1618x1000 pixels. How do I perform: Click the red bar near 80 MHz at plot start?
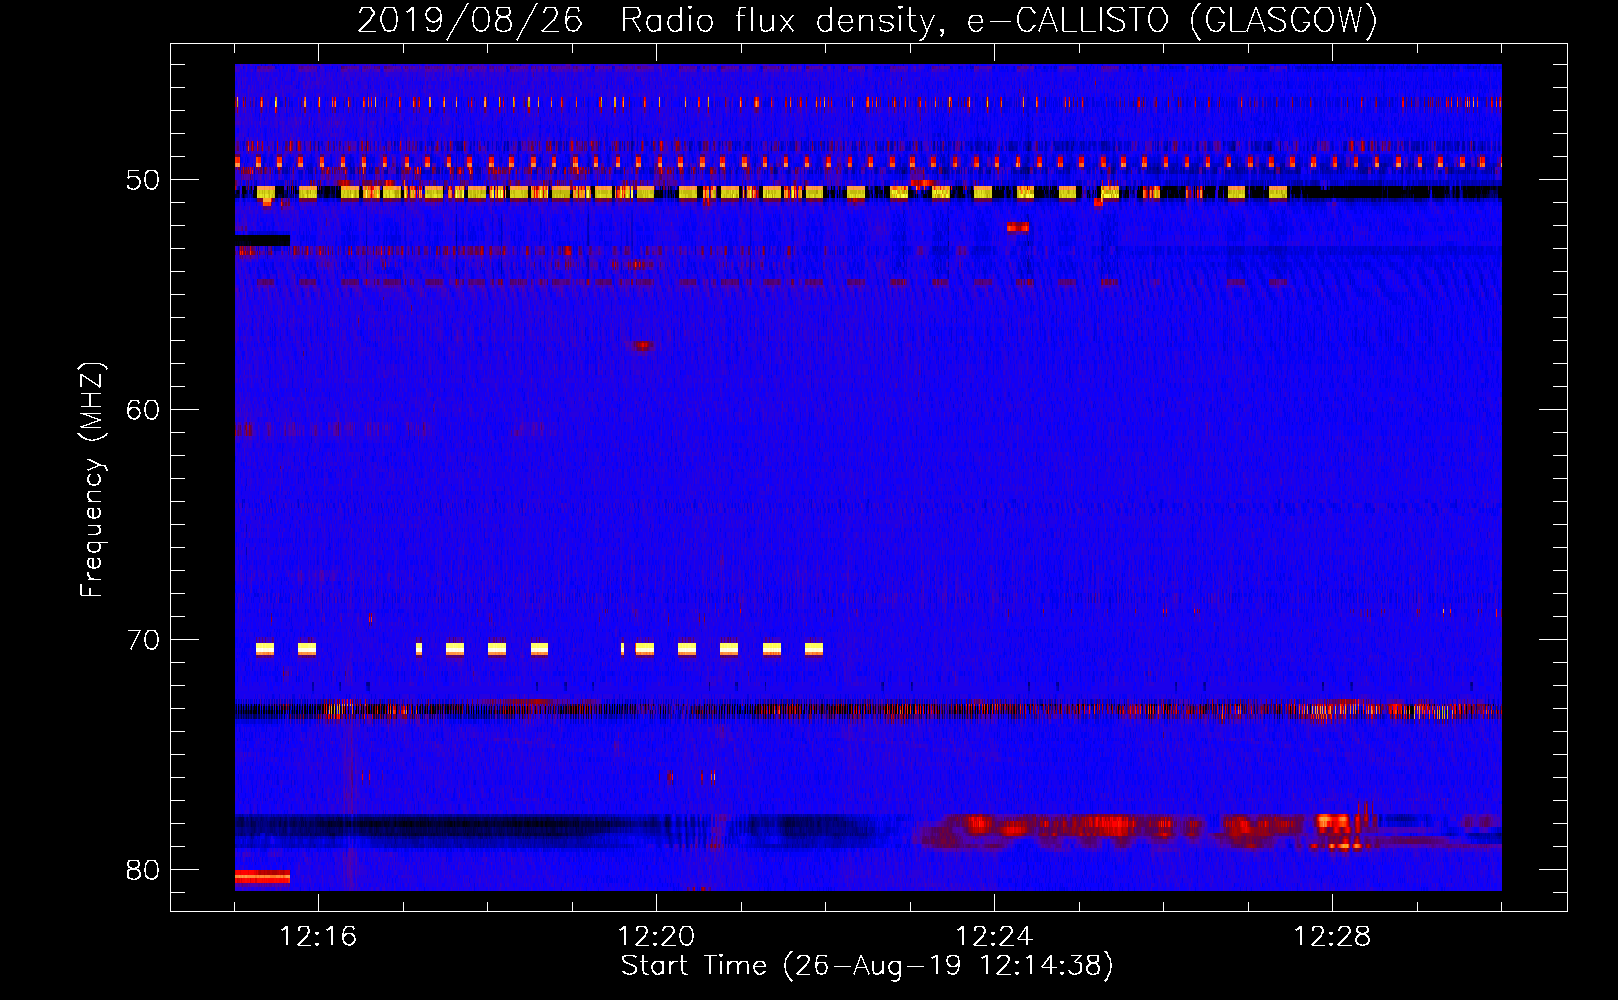coord(262,877)
